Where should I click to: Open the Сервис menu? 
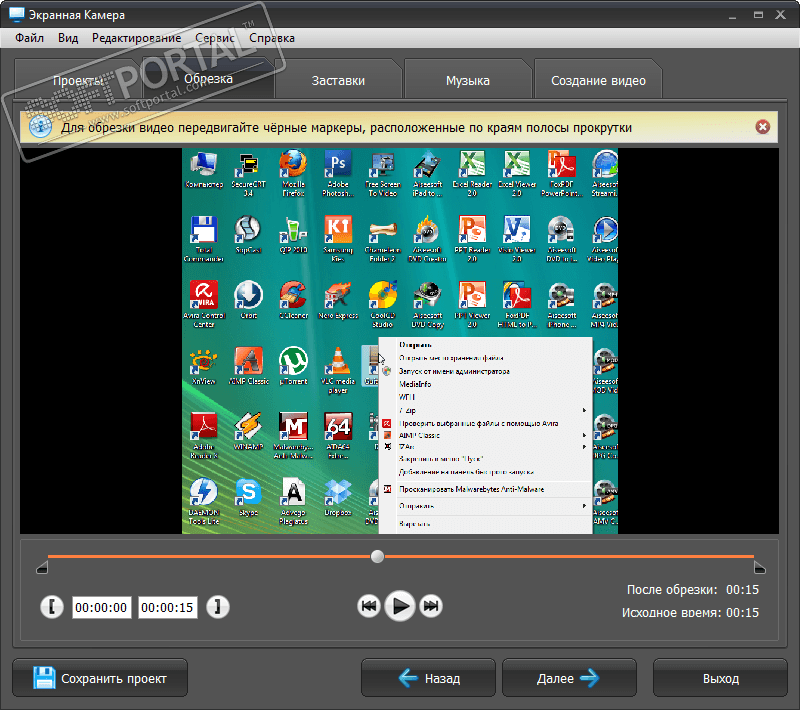click(215, 38)
